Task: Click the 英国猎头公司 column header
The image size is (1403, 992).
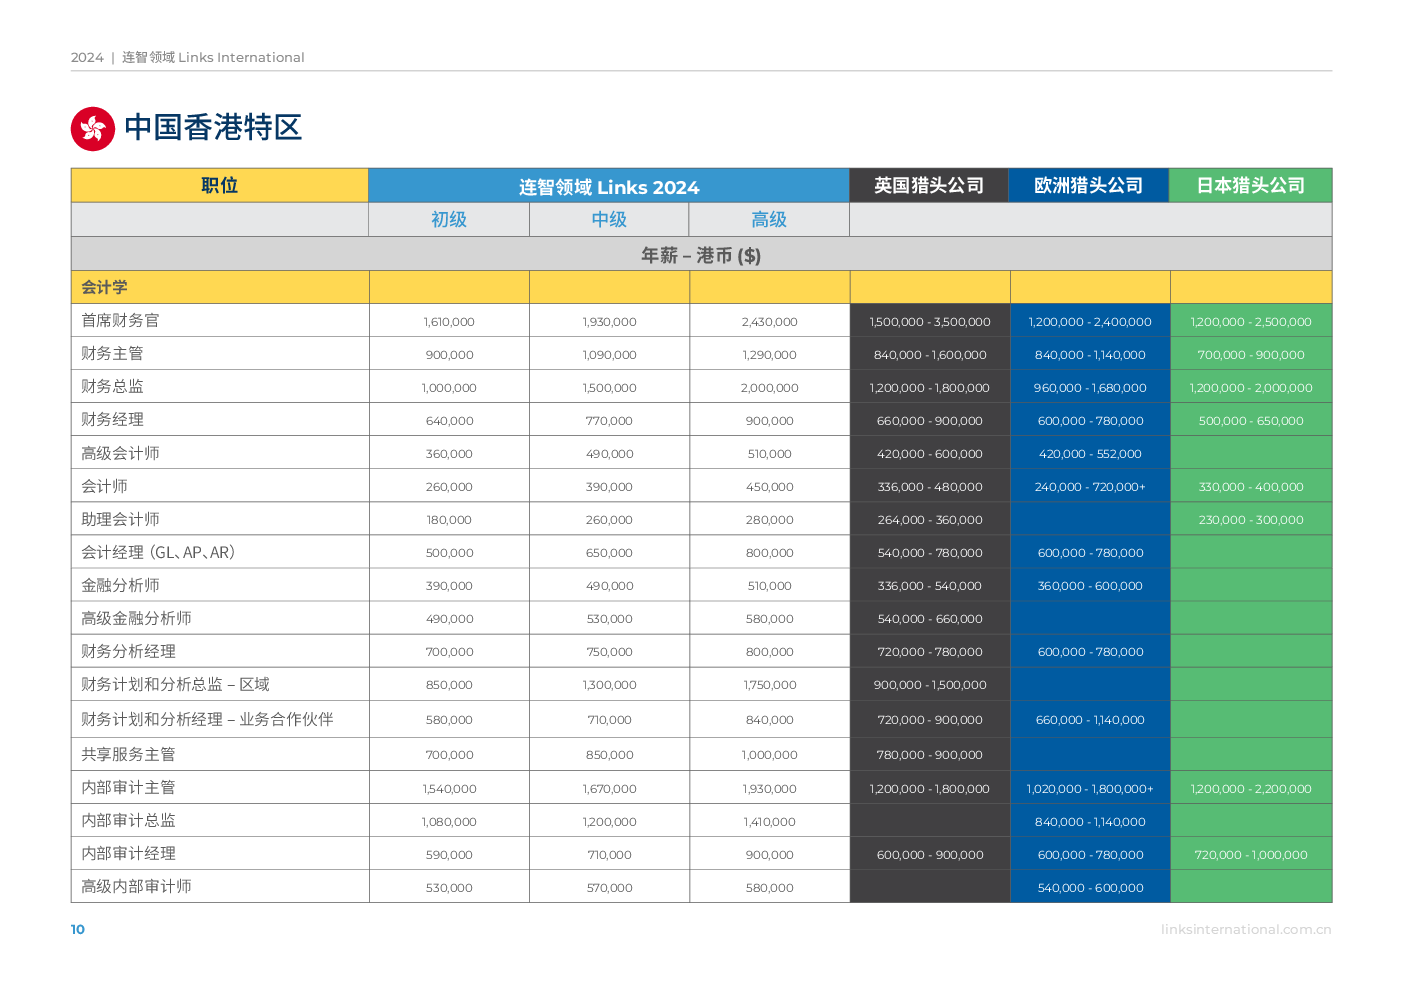Action: [929, 185]
